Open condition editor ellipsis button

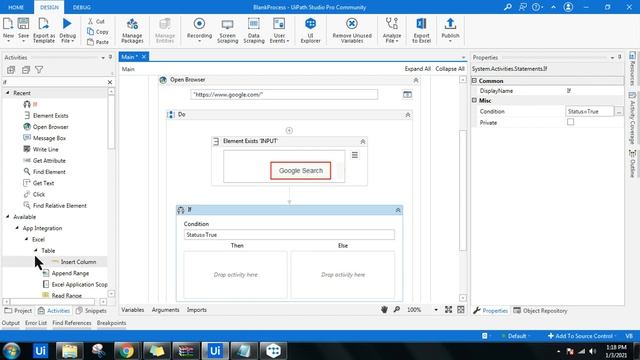619,111
